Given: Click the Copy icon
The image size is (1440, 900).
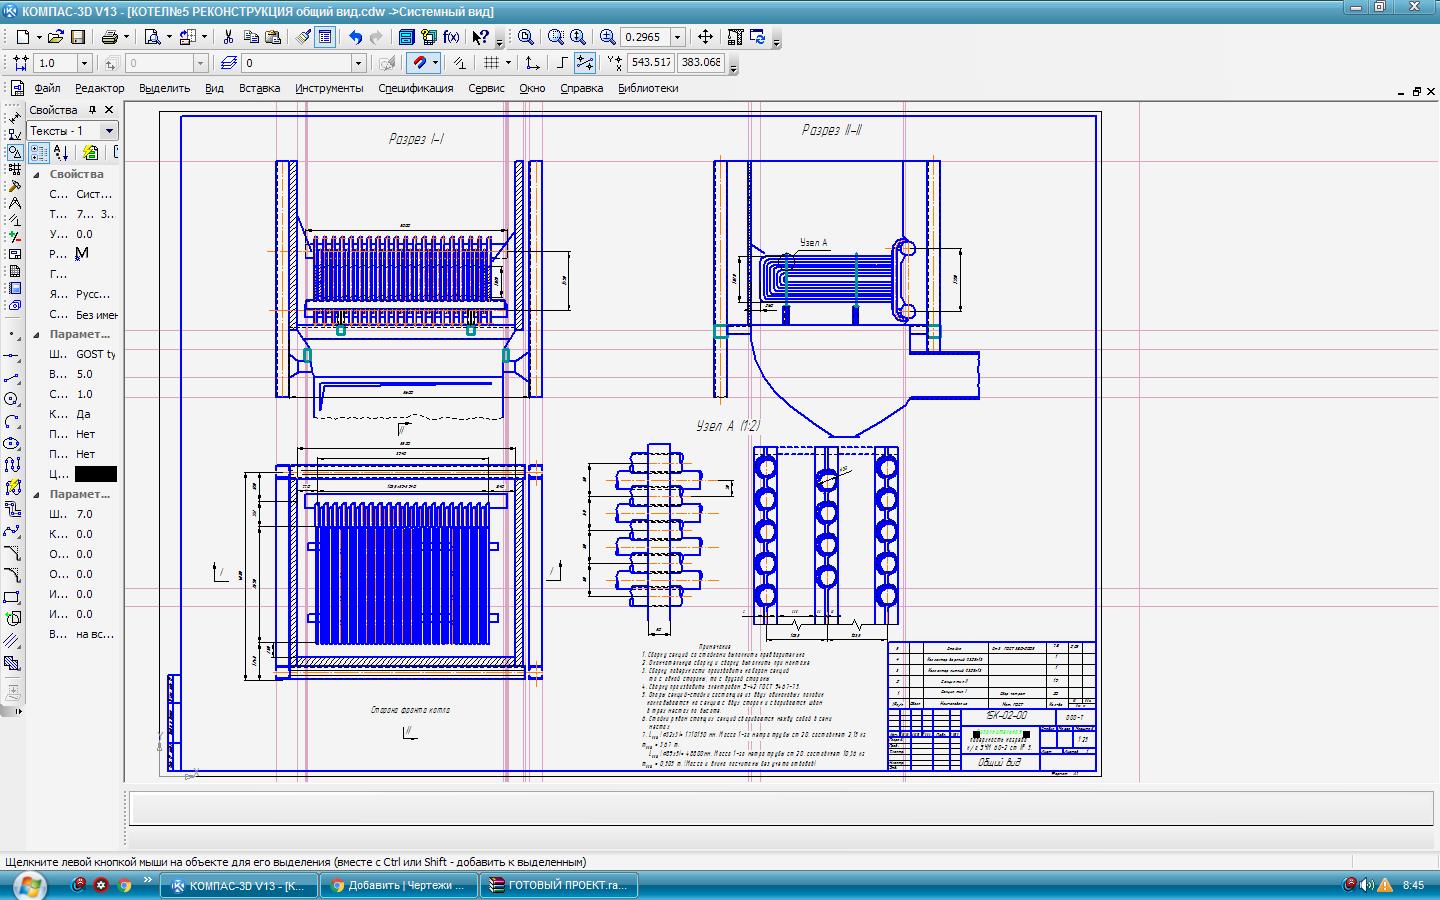Looking at the screenshot, I should coord(250,37).
